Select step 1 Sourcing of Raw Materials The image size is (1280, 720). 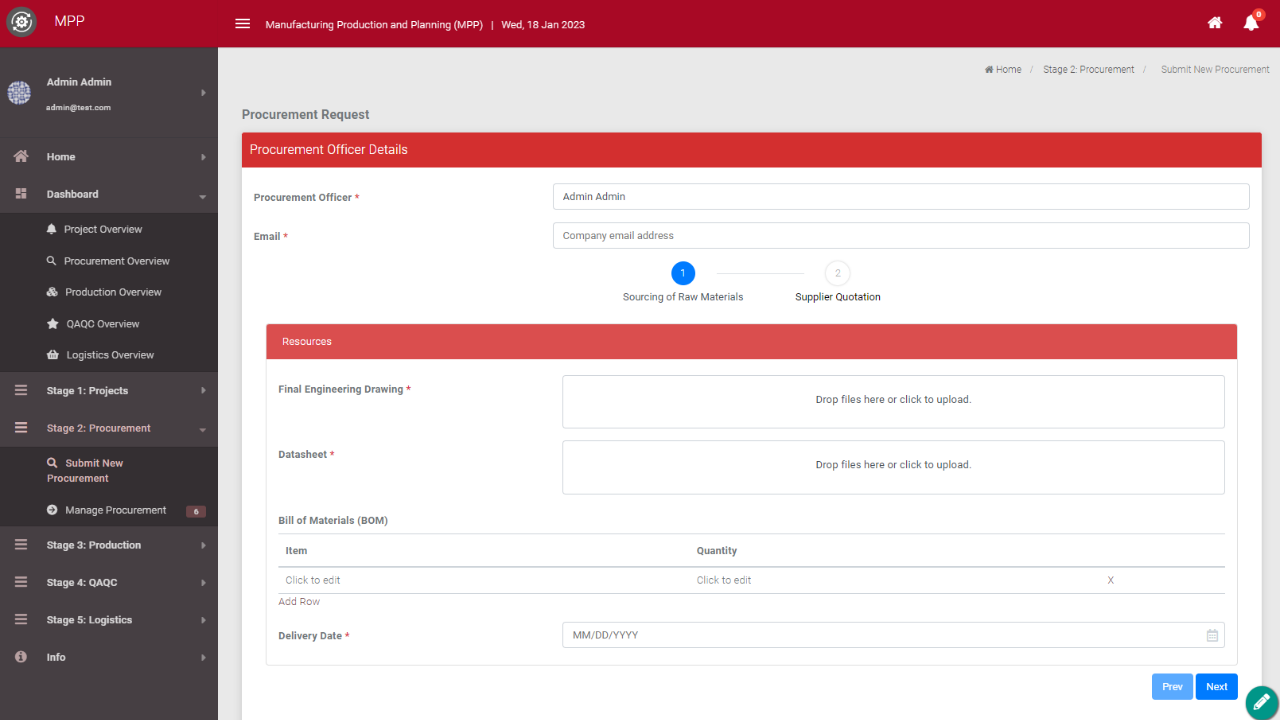pos(683,272)
